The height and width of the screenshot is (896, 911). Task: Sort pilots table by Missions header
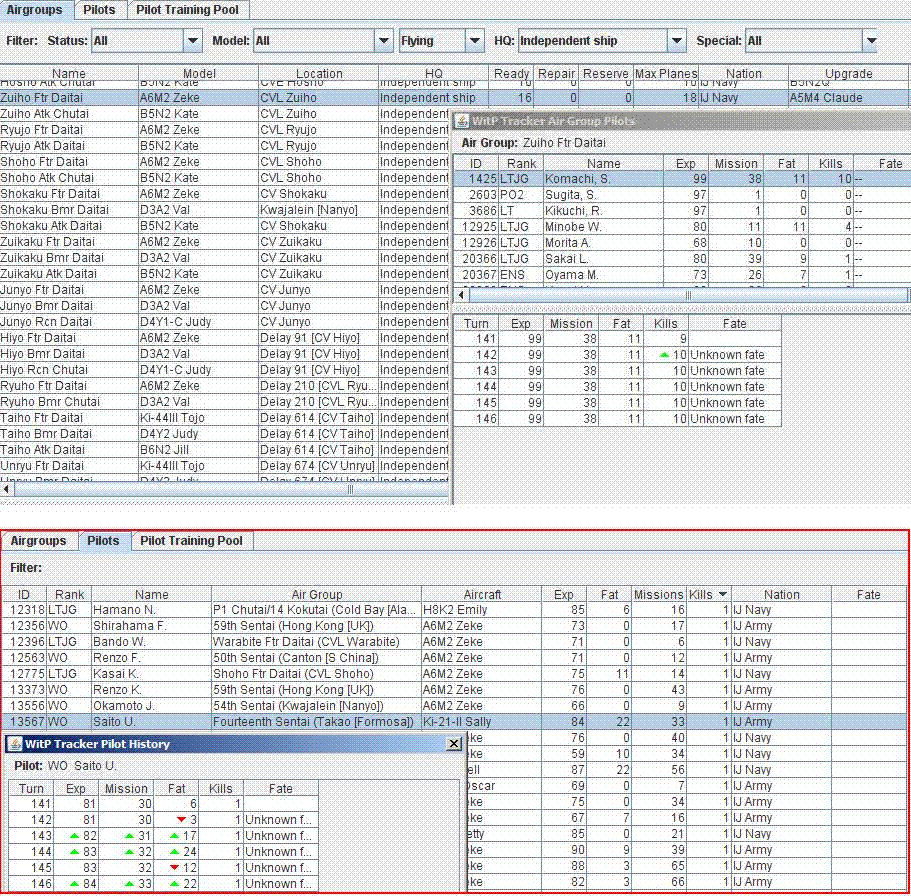click(x=659, y=594)
